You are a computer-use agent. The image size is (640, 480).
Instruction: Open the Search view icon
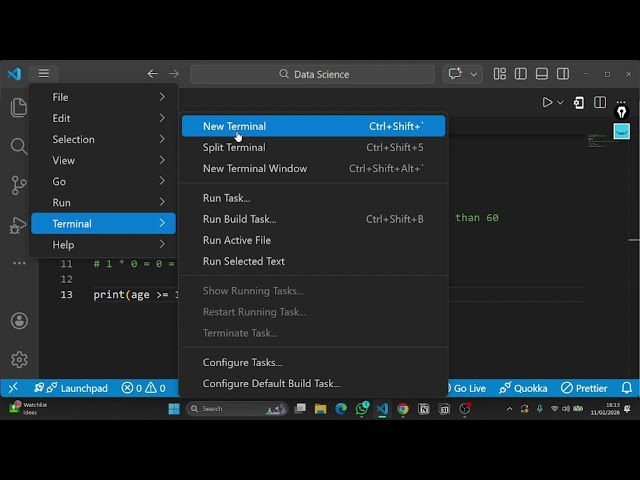[19, 146]
